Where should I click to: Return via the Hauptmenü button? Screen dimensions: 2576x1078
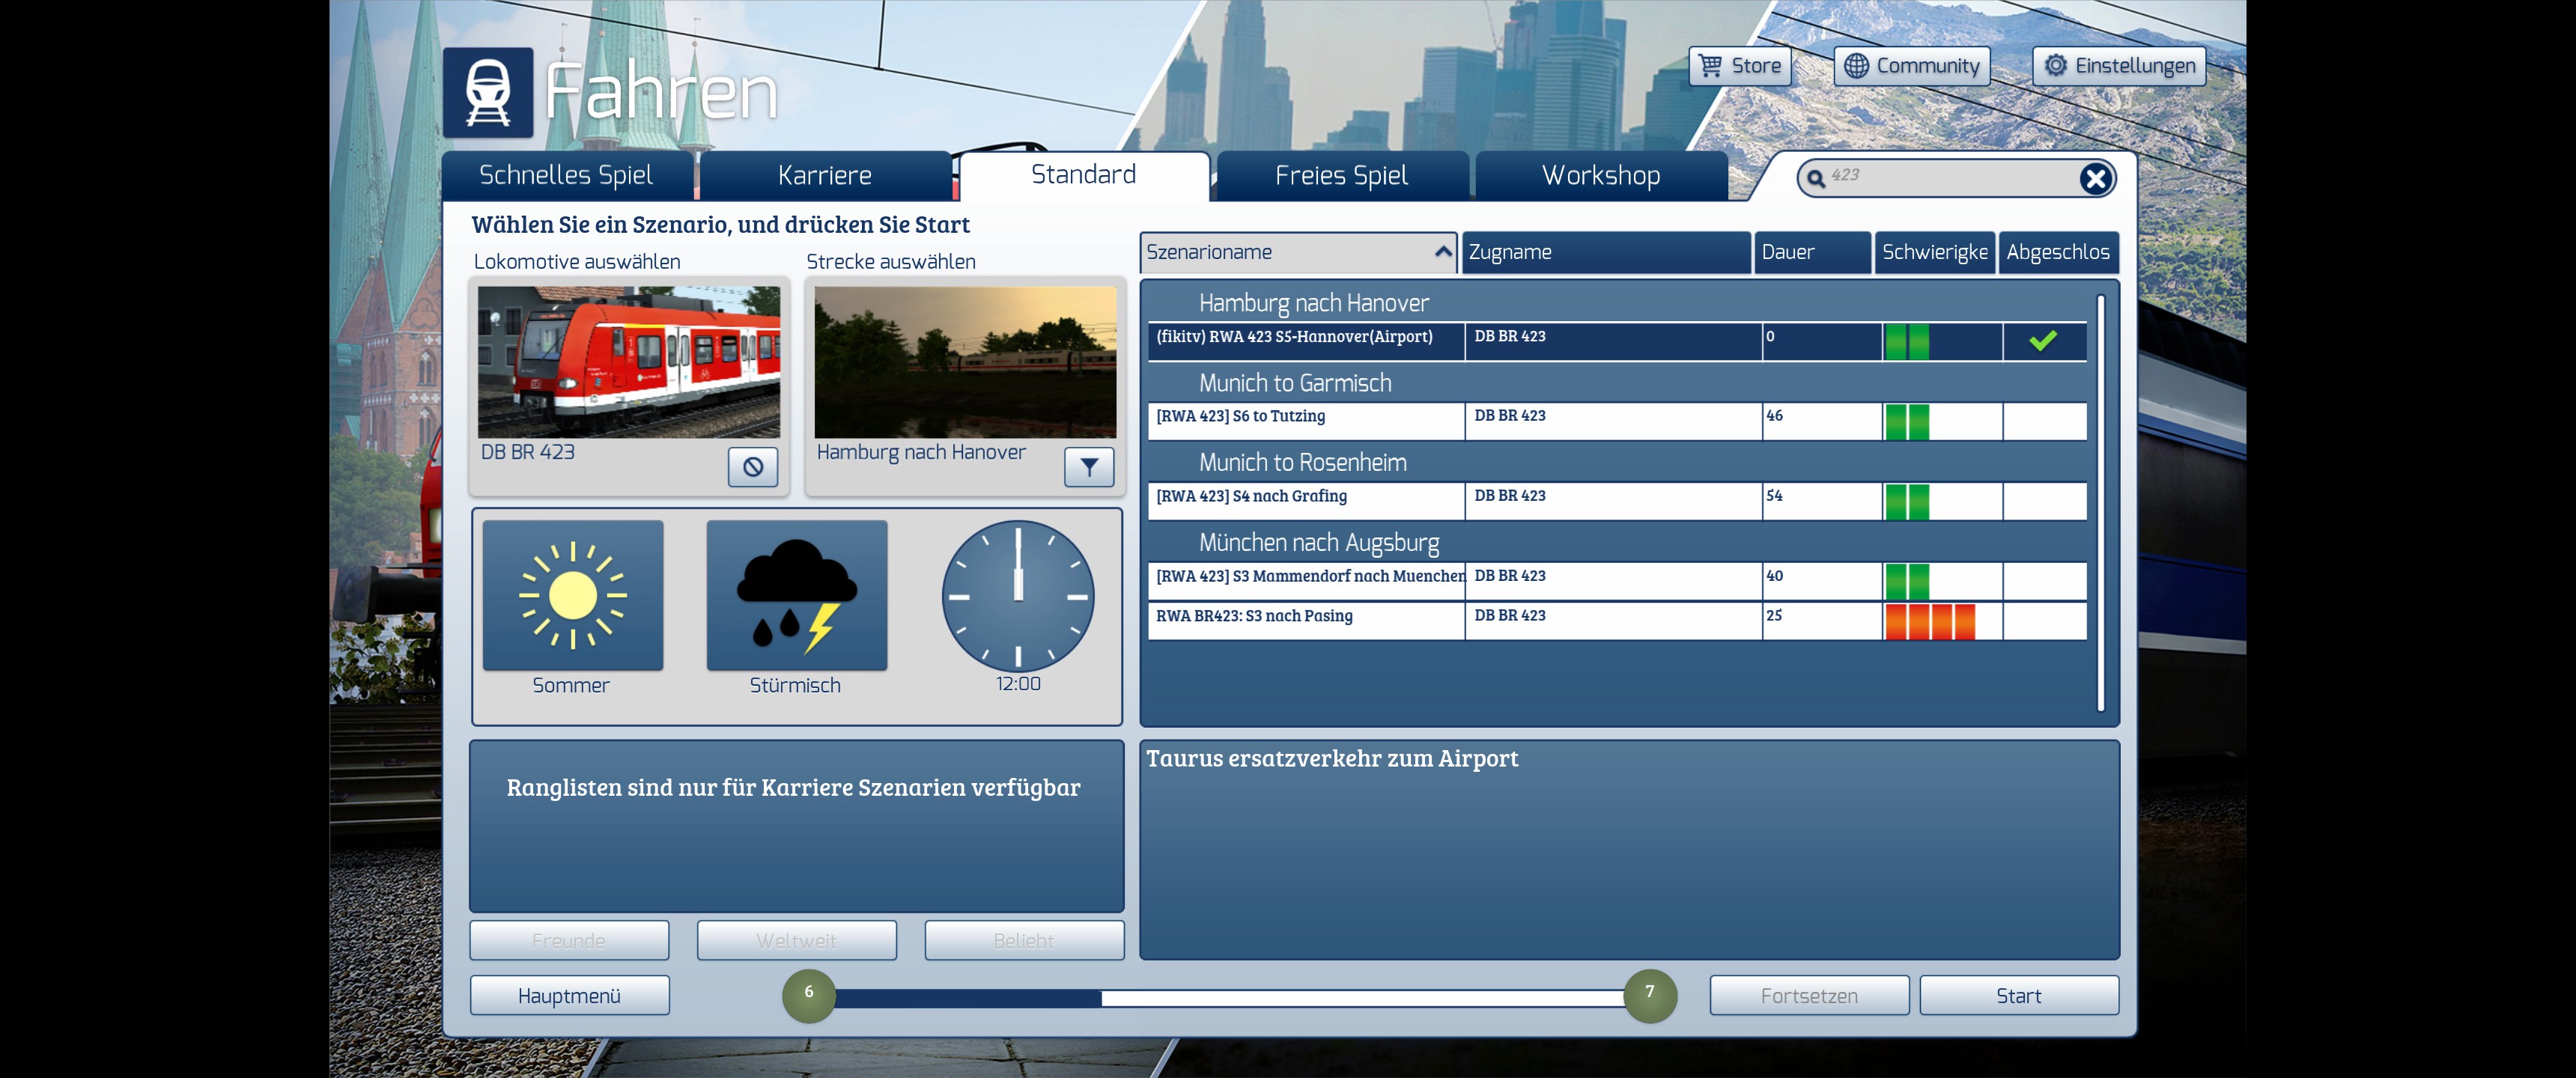tap(569, 995)
